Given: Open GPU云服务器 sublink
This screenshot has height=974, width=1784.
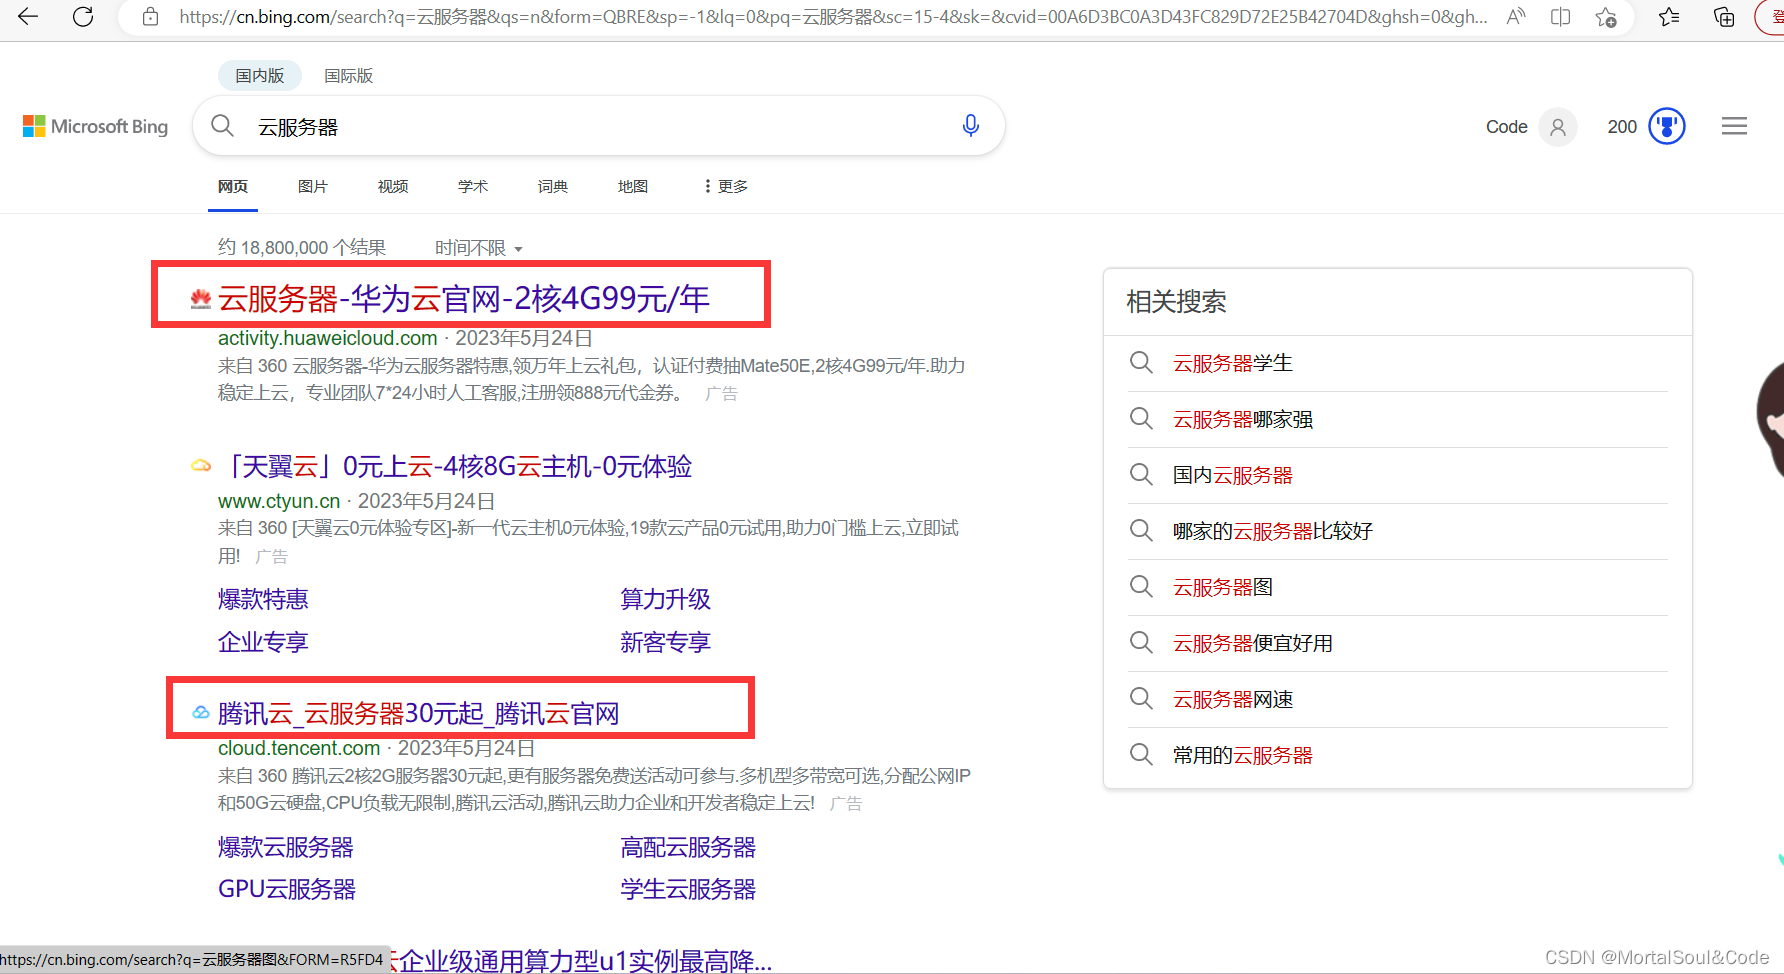Looking at the screenshot, I should (287, 889).
